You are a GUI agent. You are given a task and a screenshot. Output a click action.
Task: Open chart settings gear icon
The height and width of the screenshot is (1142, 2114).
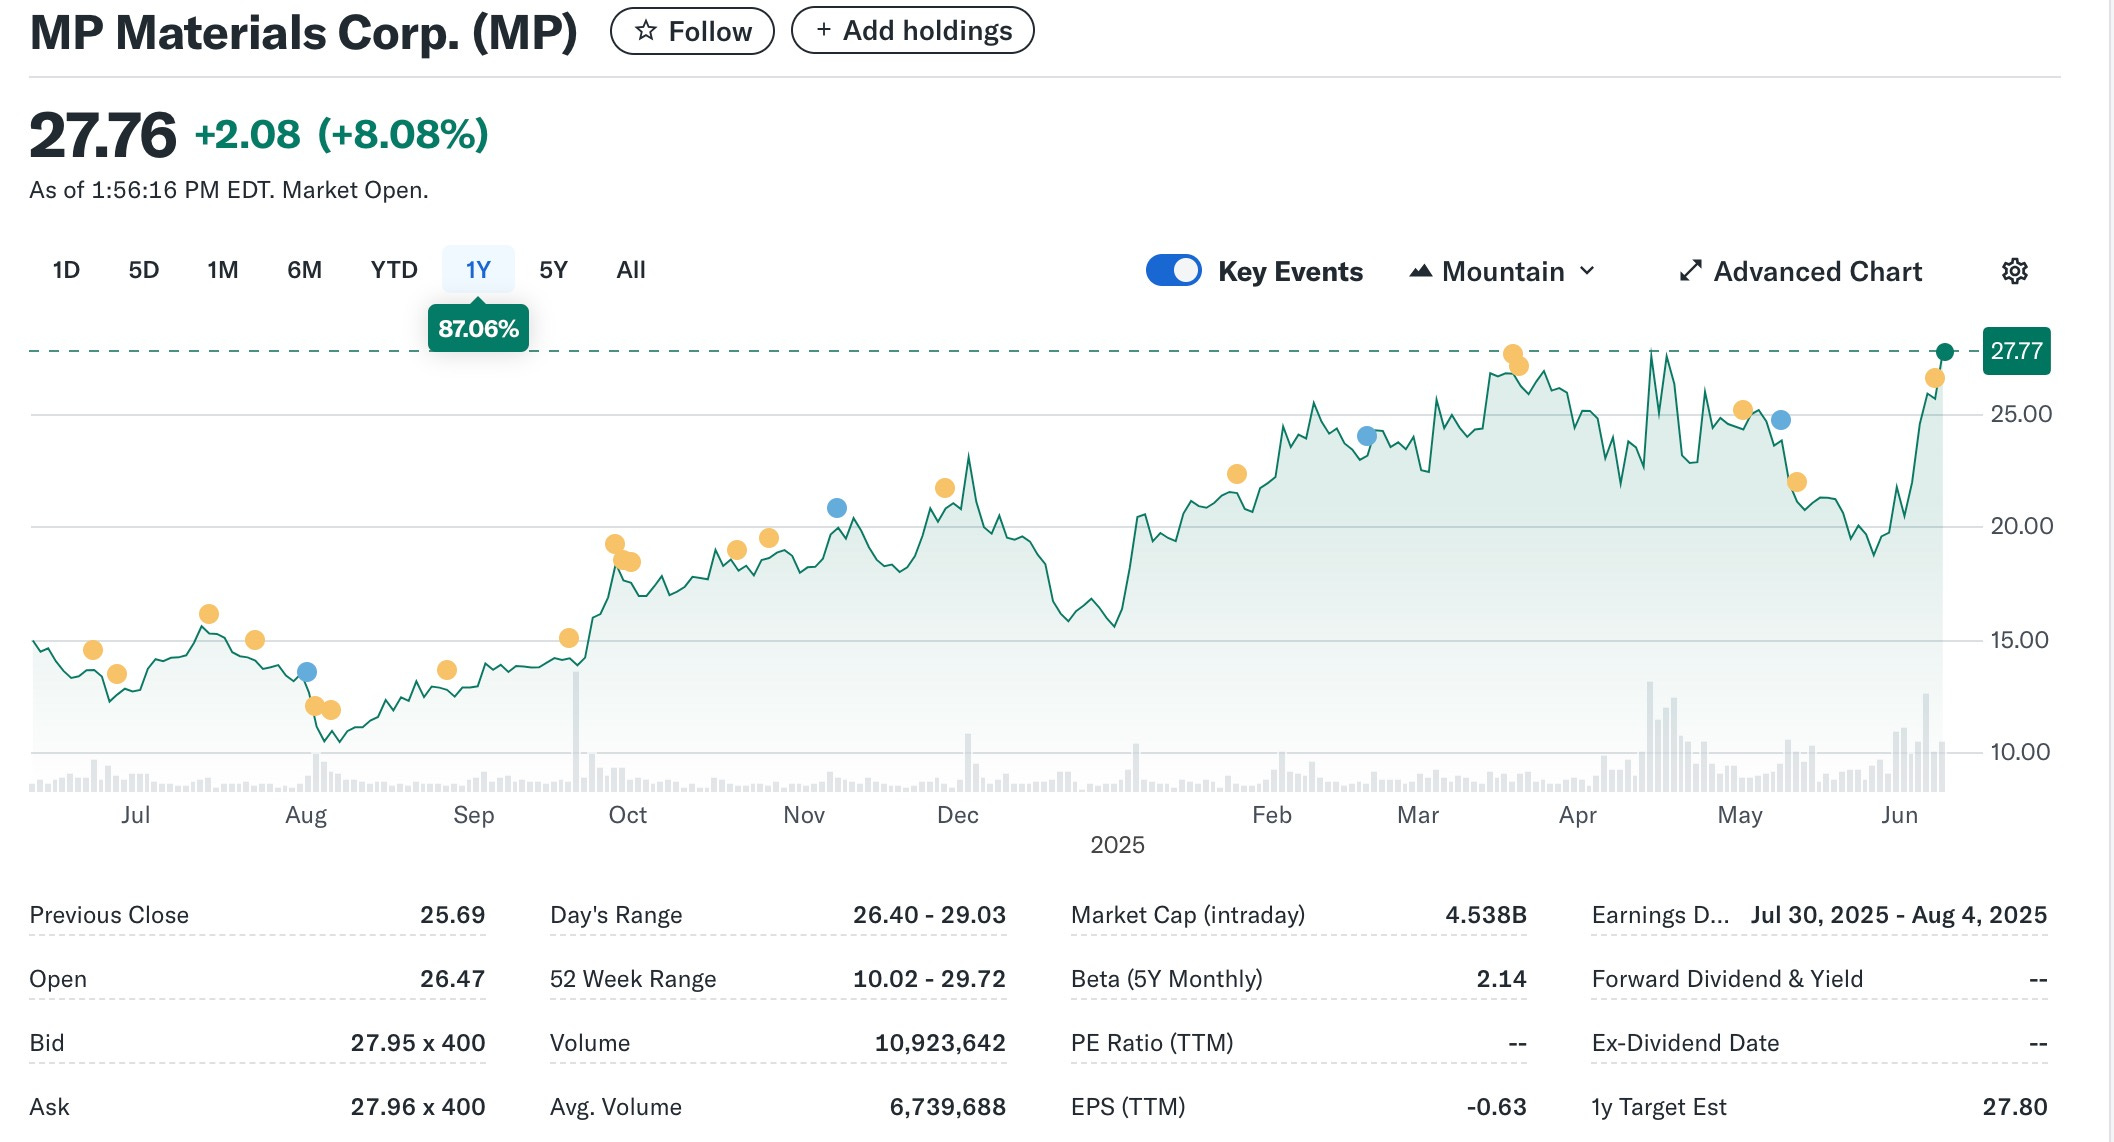2014,271
